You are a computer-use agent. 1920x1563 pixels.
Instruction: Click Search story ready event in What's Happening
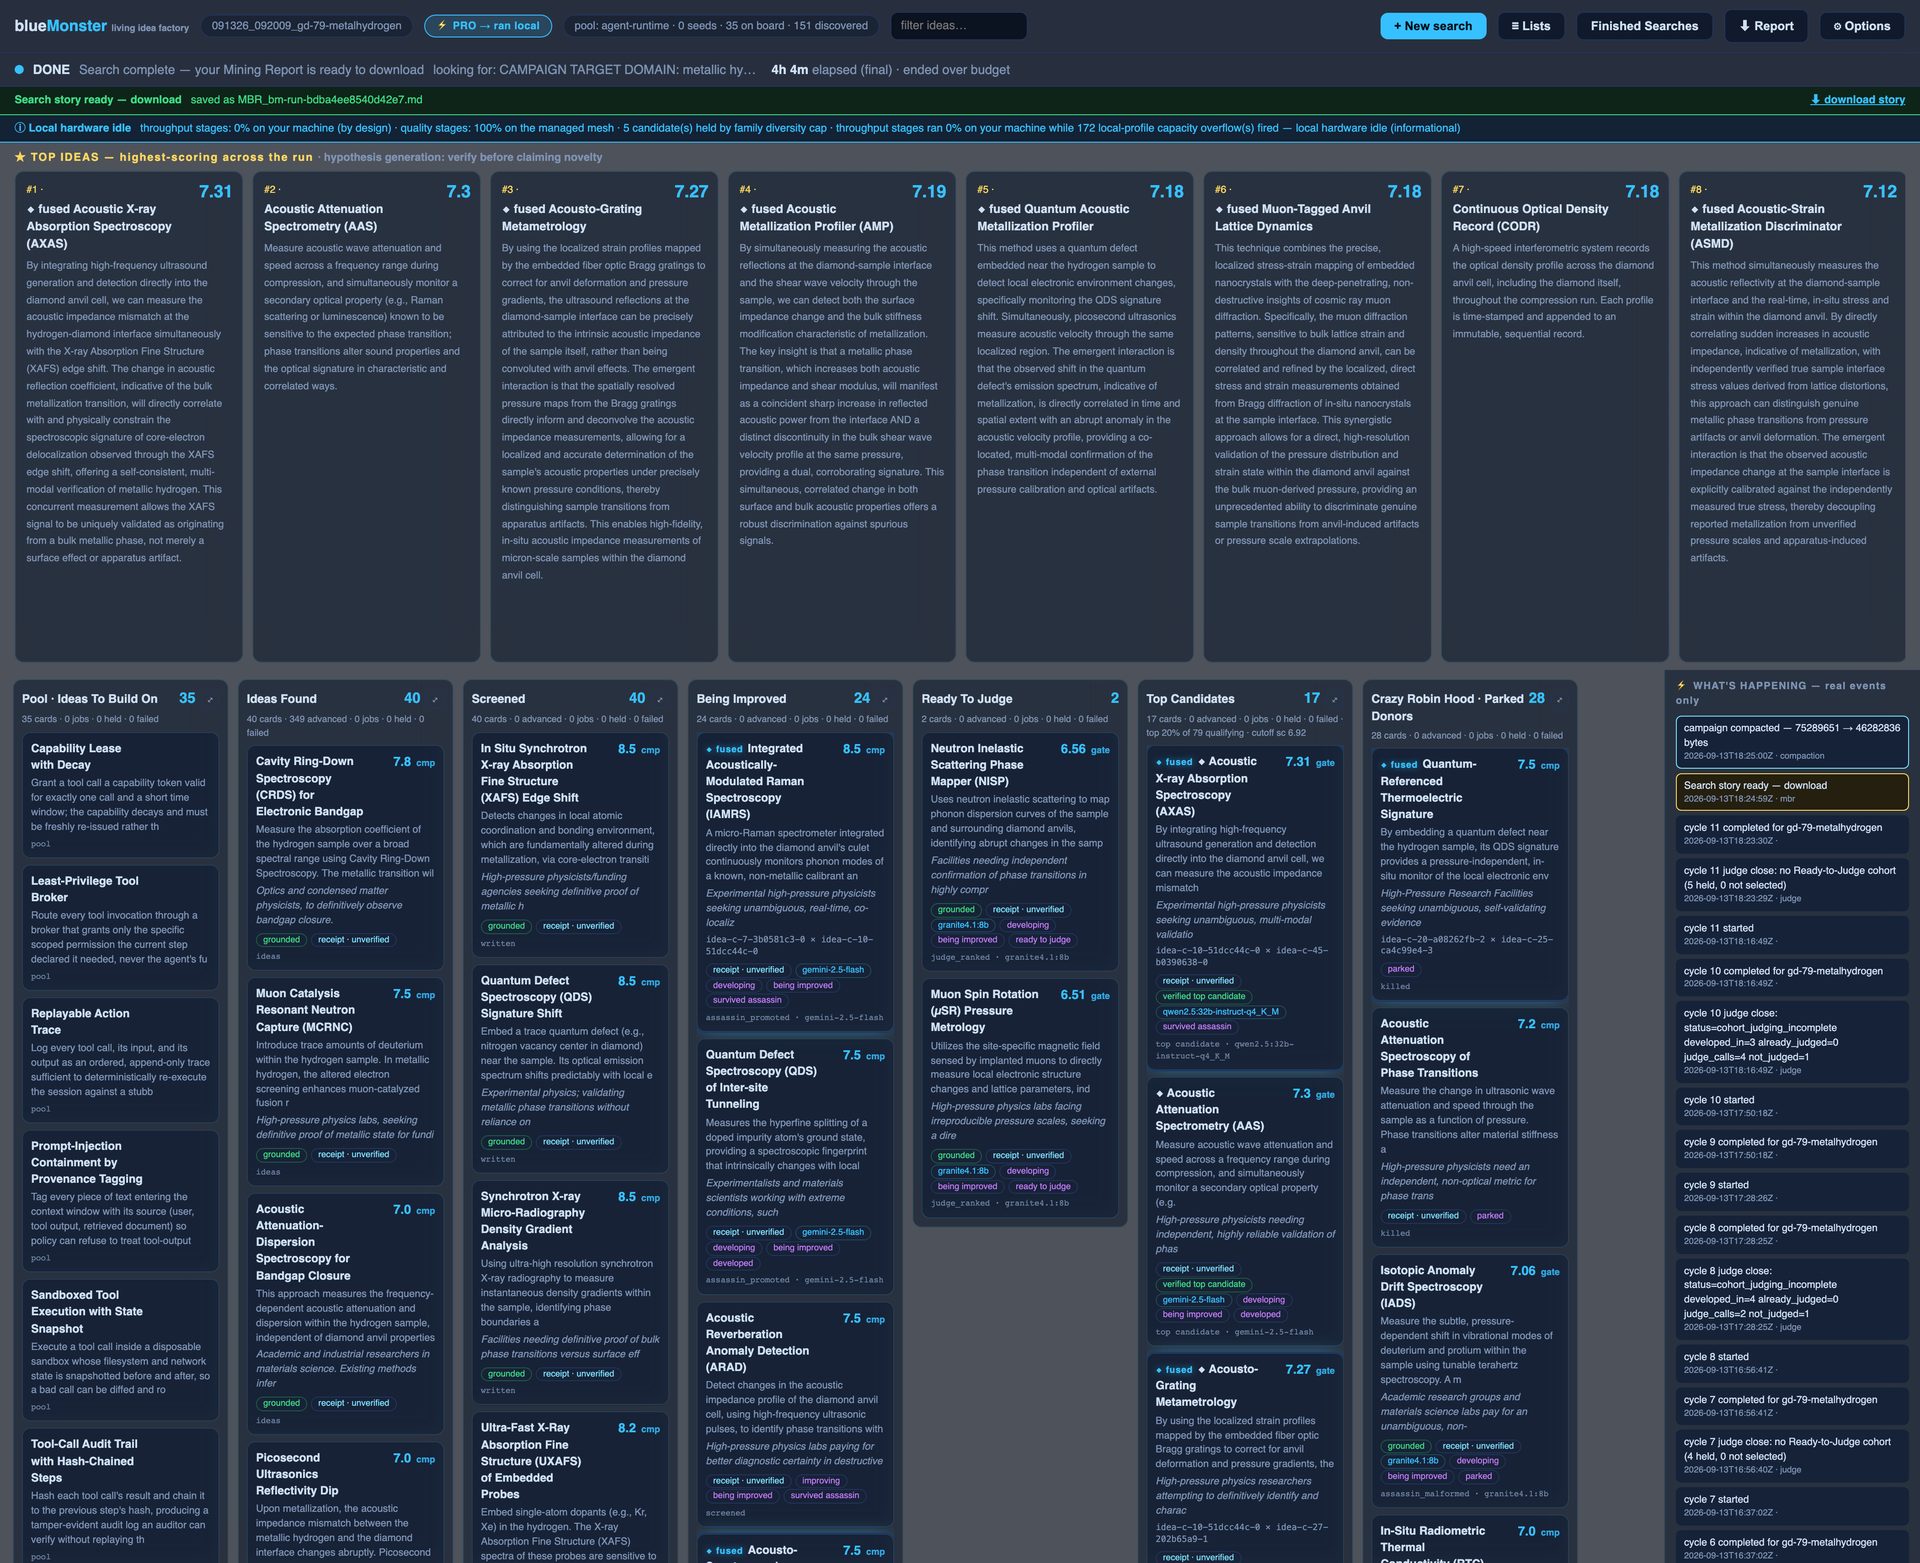[x=1792, y=792]
